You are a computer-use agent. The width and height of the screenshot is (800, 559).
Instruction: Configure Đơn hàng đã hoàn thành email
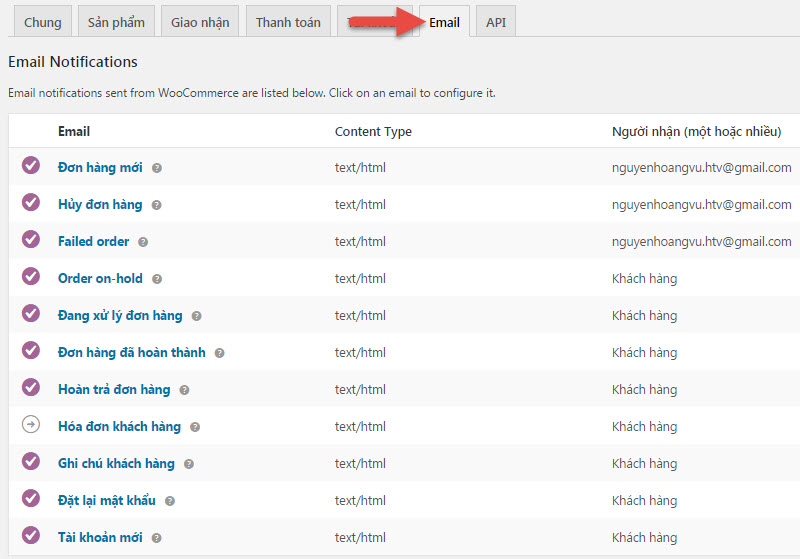132,352
